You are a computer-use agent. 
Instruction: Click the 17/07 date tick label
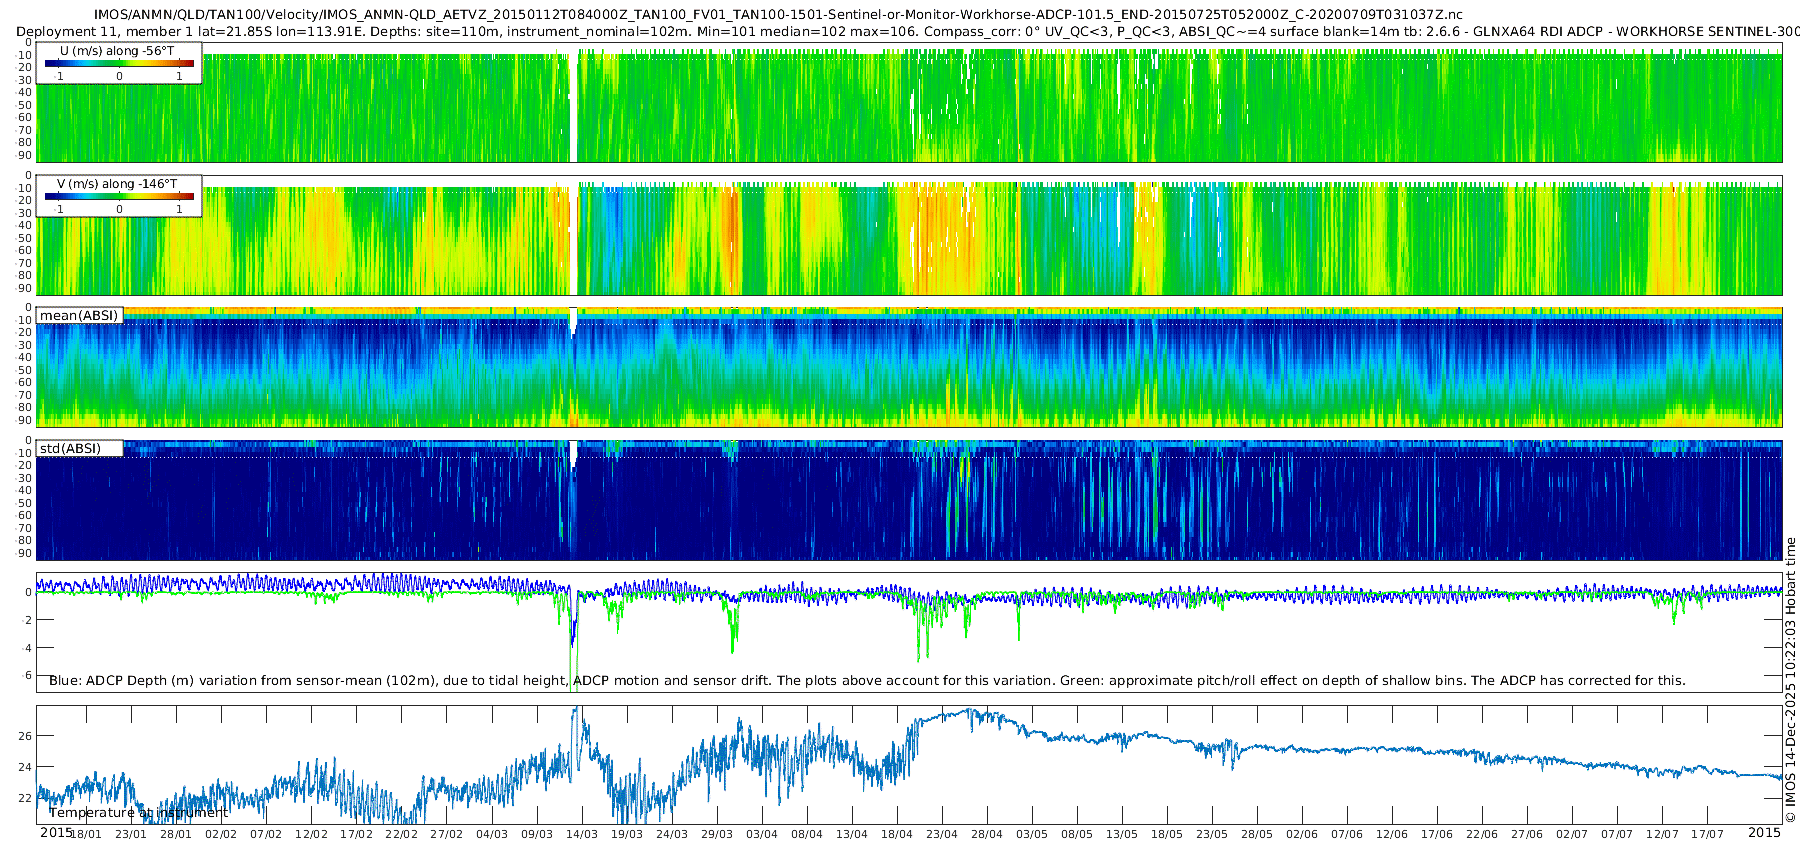click(x=1707, y=834)
